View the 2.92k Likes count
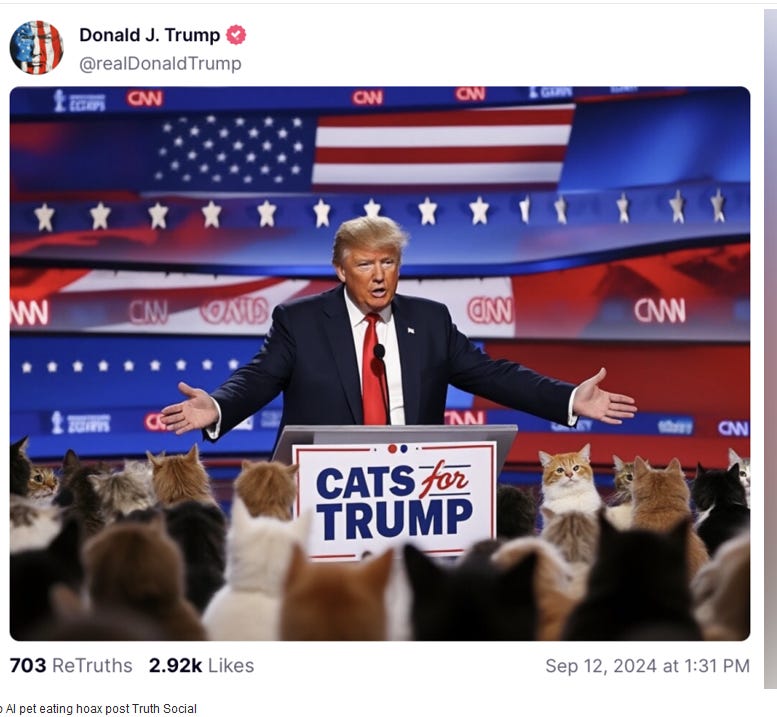 point(201,665)
